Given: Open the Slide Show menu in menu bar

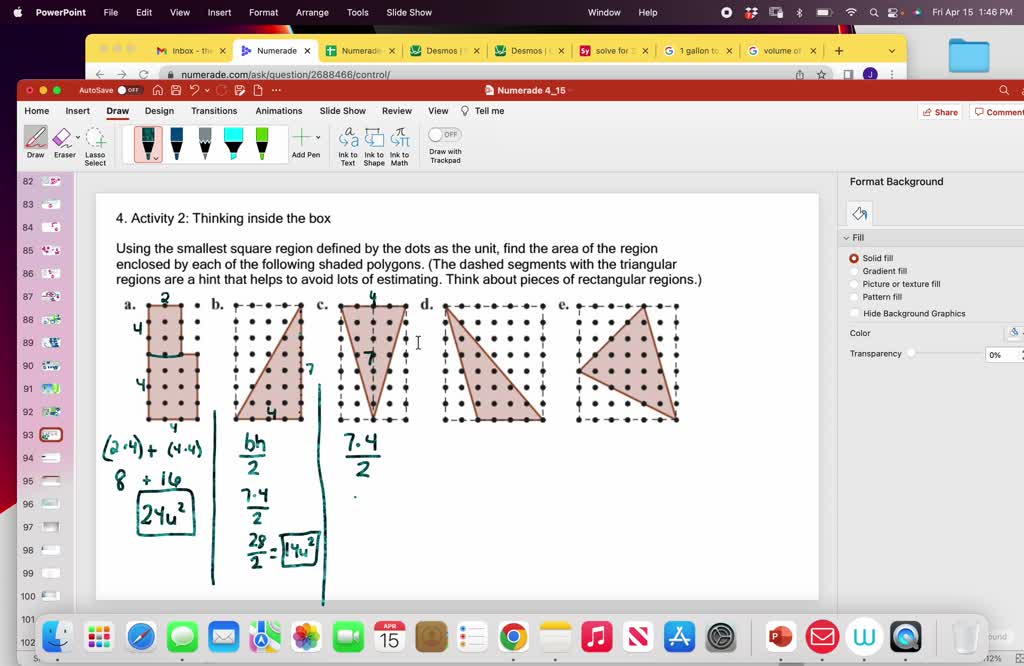Looking at the screenshot, I should (x=408, y=12).
